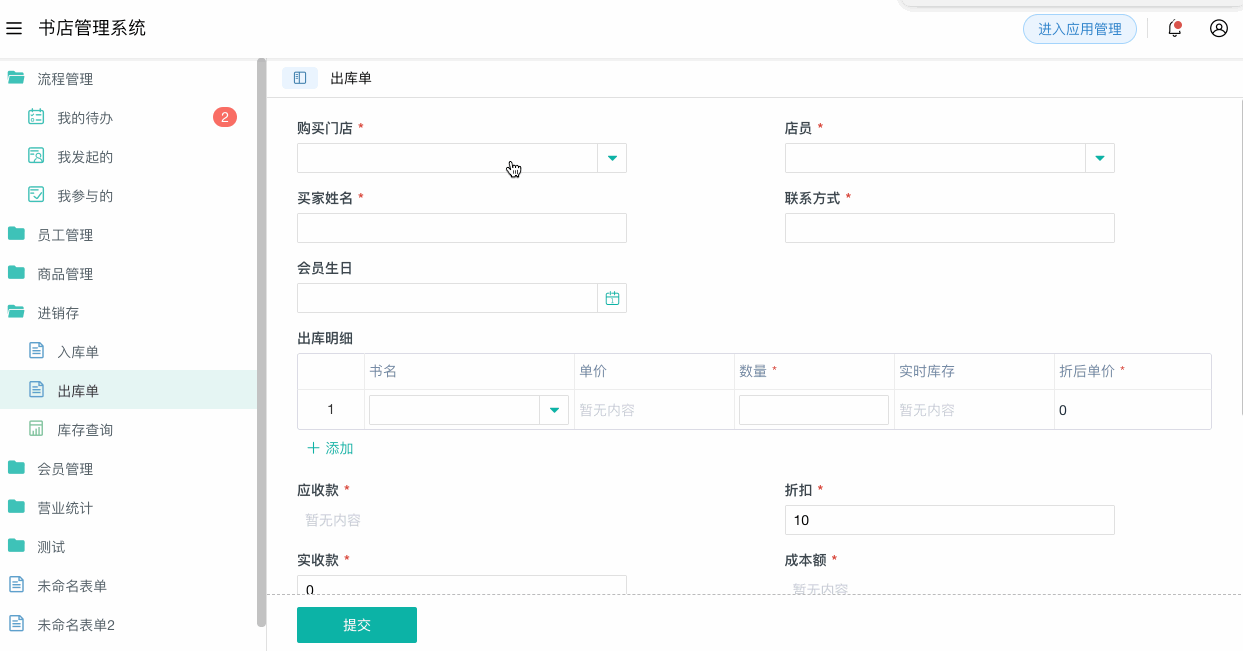Click the 我的待办 calendar icon in sidebar
This screenshot has height=651, width=1243.
pos(34,117)
